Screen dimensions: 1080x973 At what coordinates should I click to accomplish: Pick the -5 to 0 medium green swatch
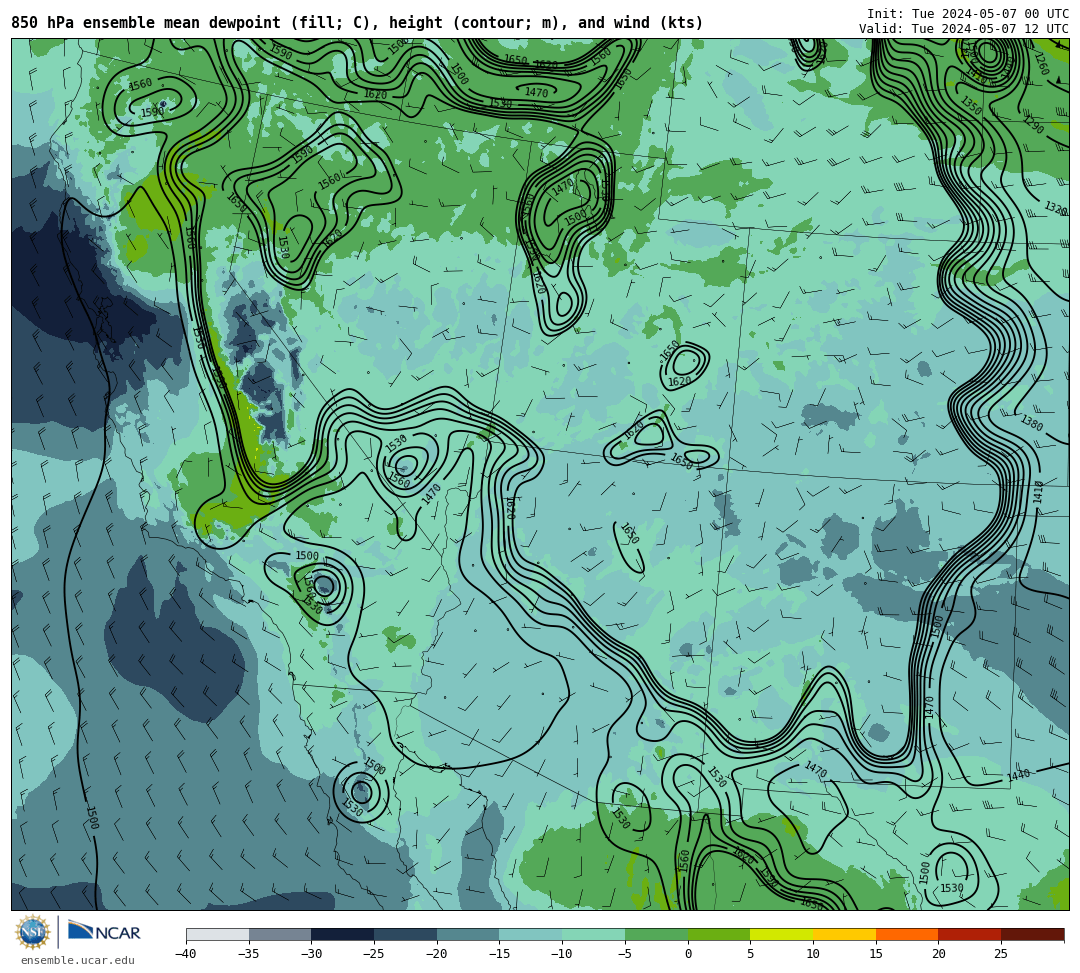click(656, 934)
